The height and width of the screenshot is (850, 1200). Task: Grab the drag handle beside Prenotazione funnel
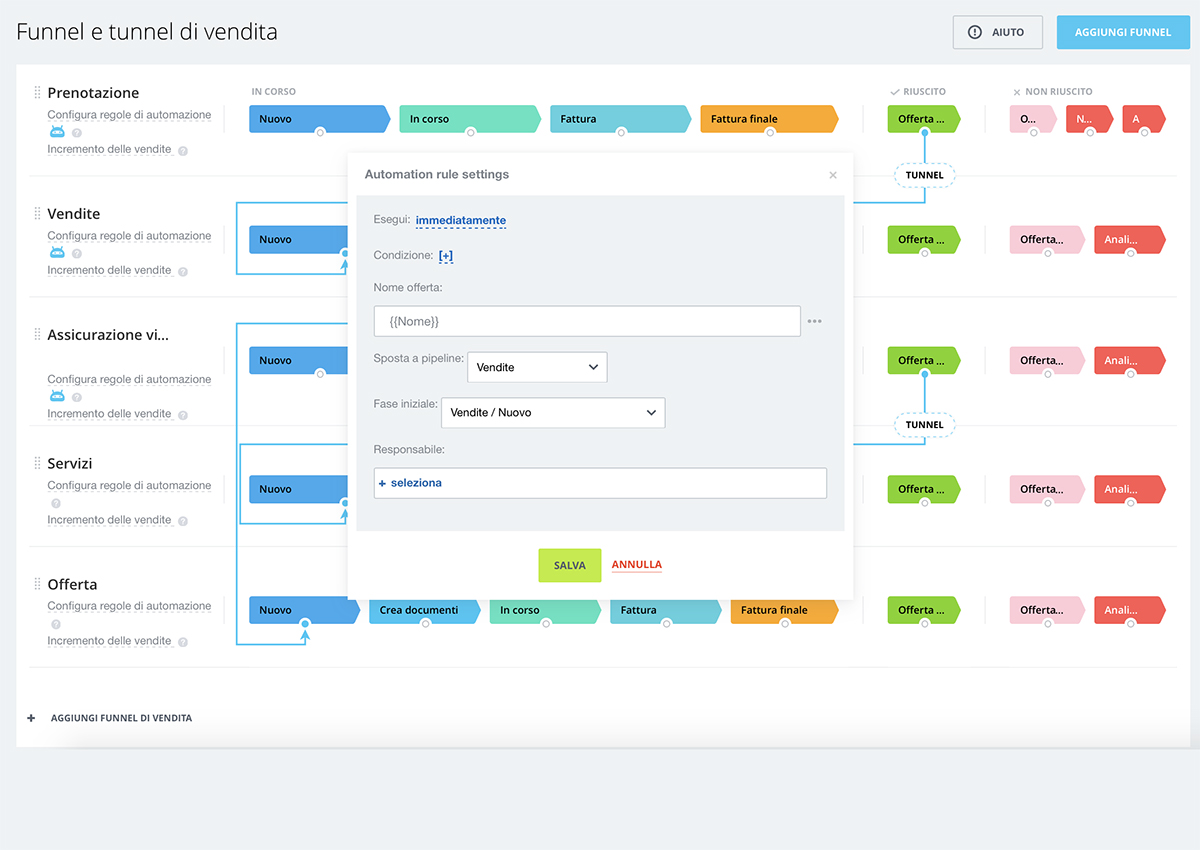tap(37, 92)
